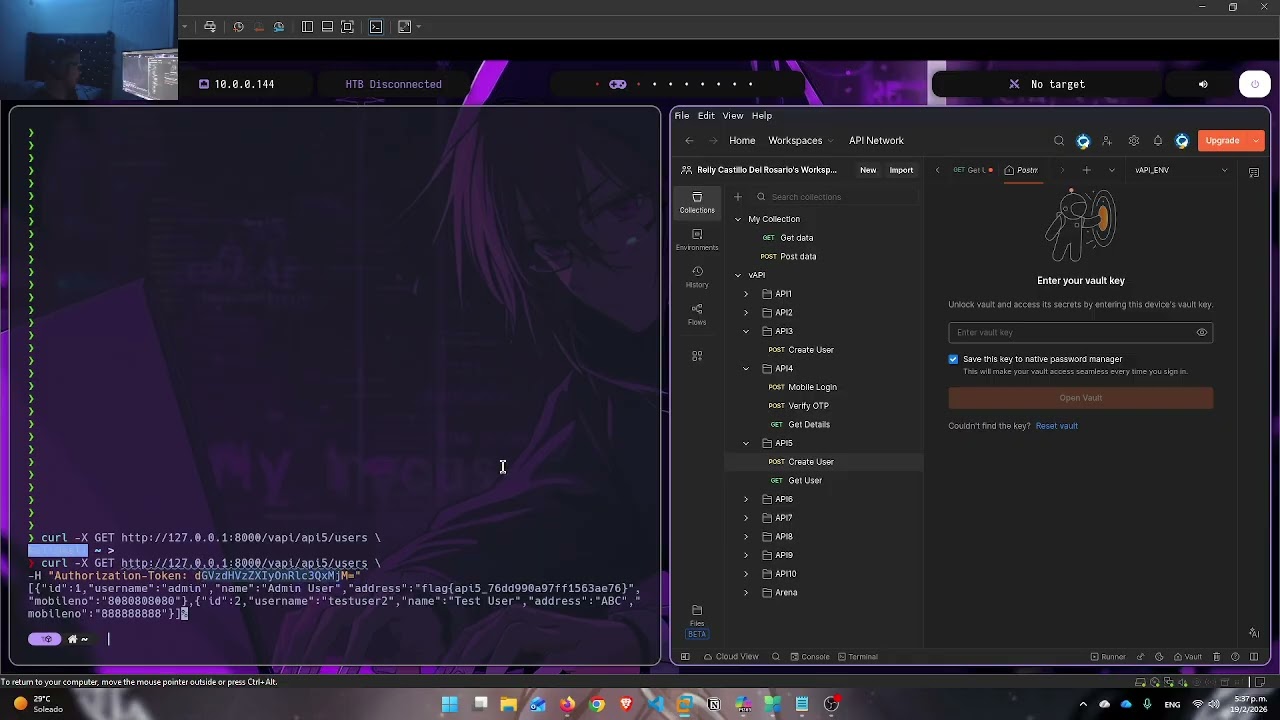
Task: Add a new request tab
Action: pos(1087,170)
